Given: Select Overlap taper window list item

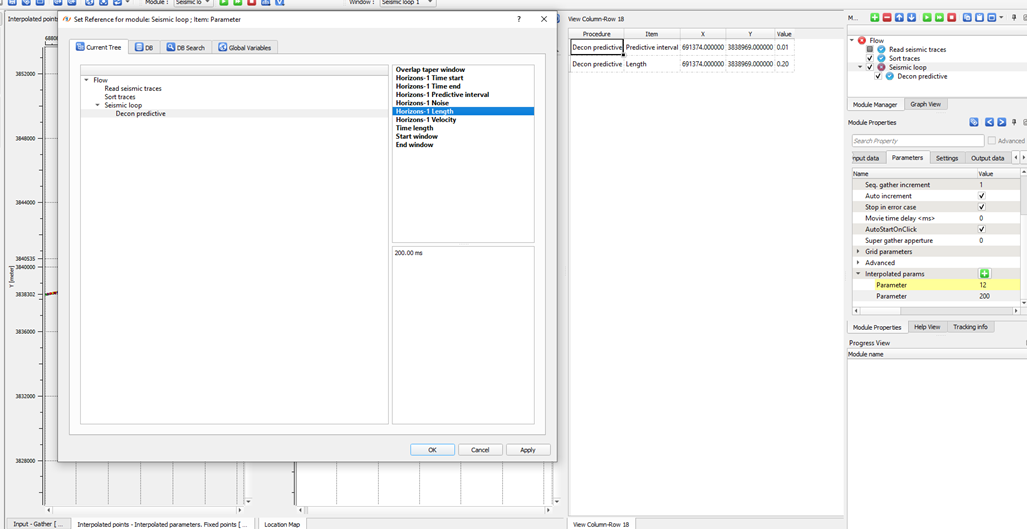Looking at the screenshot, I should click(x=463, y=69).
